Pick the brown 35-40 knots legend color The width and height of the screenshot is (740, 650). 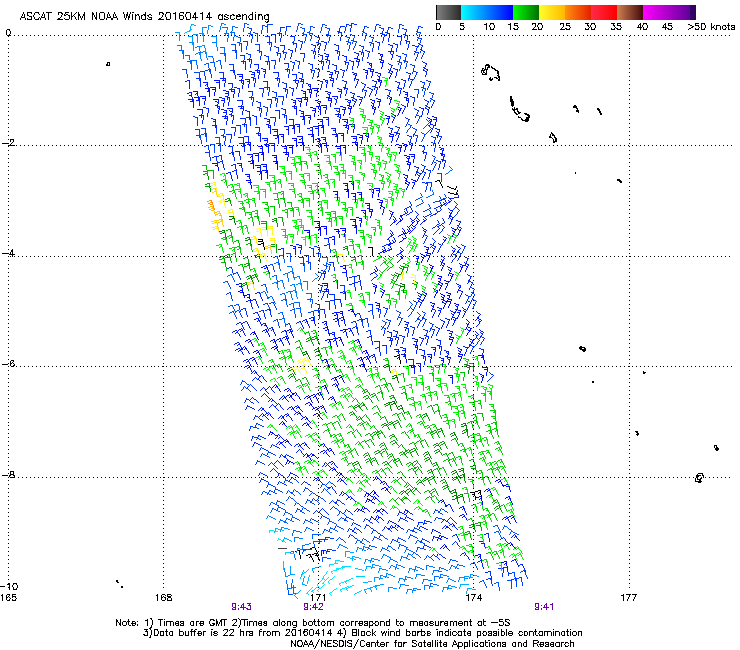(x=630, y=12)
